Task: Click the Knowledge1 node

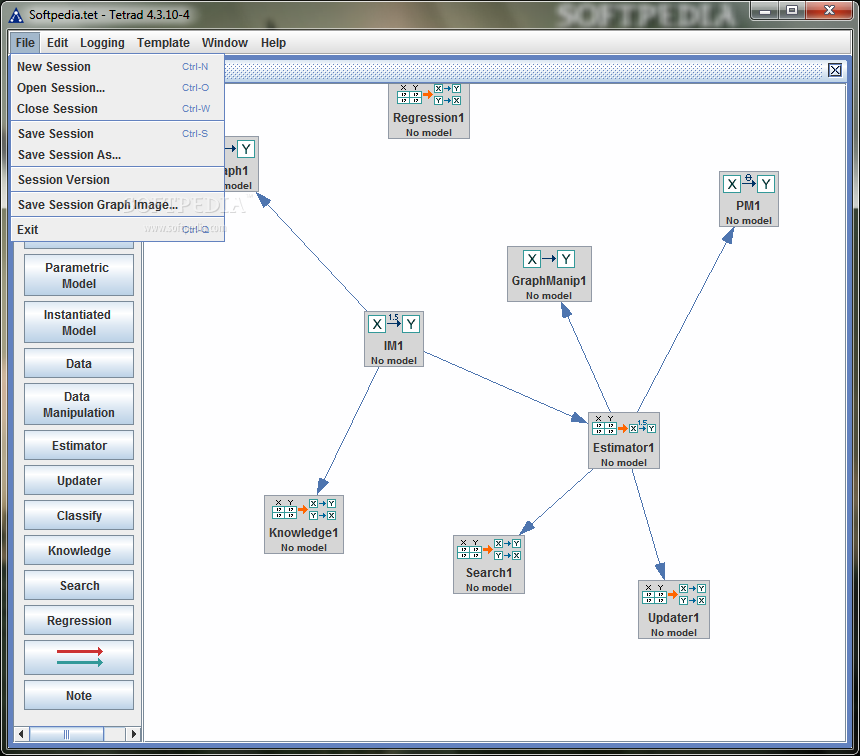Action: coord(304,524)
